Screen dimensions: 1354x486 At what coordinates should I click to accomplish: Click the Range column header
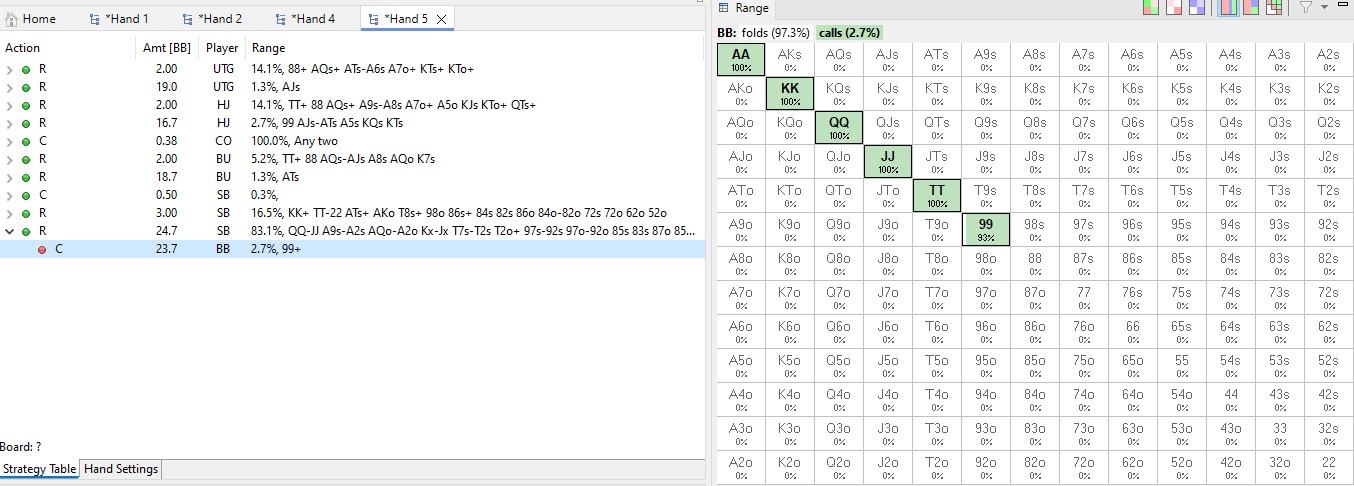pyautogui.click(x=268, y=48)
